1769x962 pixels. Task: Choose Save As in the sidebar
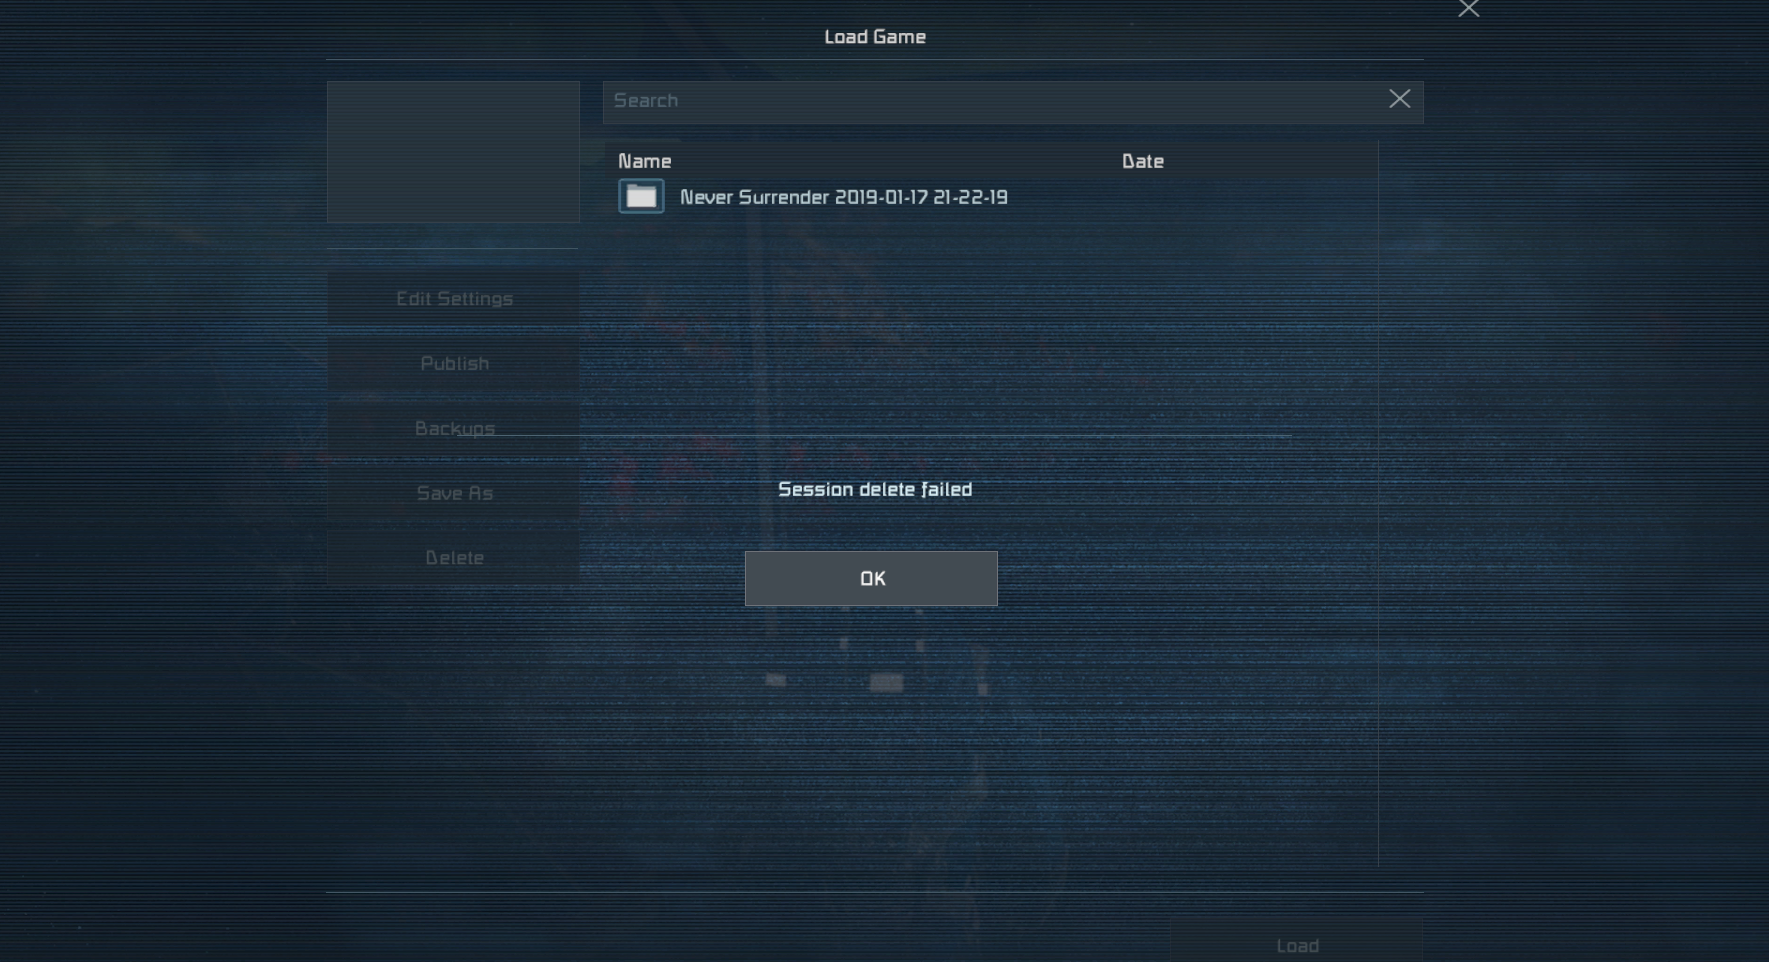pos(454,493)
